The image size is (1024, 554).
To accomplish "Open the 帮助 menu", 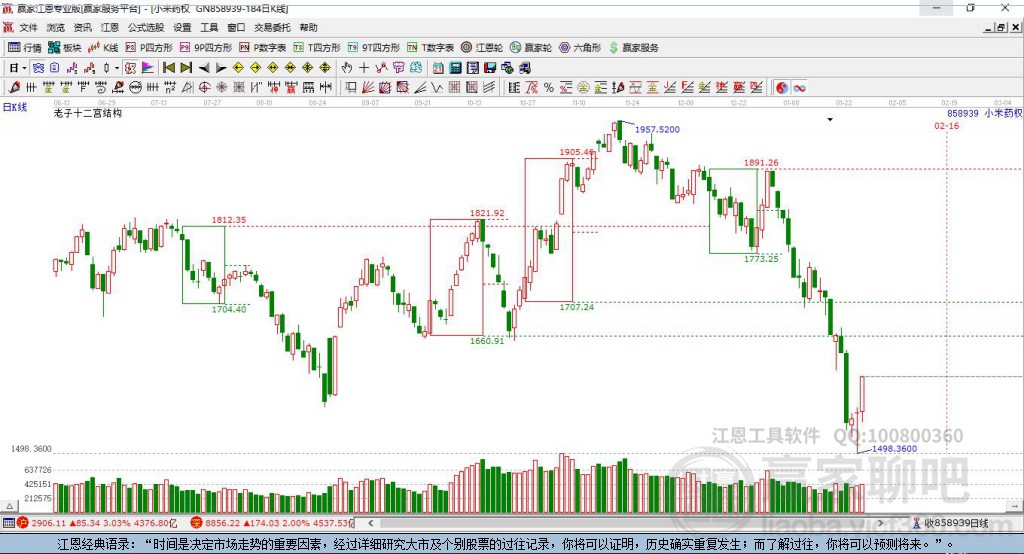I will click(308, 27).
